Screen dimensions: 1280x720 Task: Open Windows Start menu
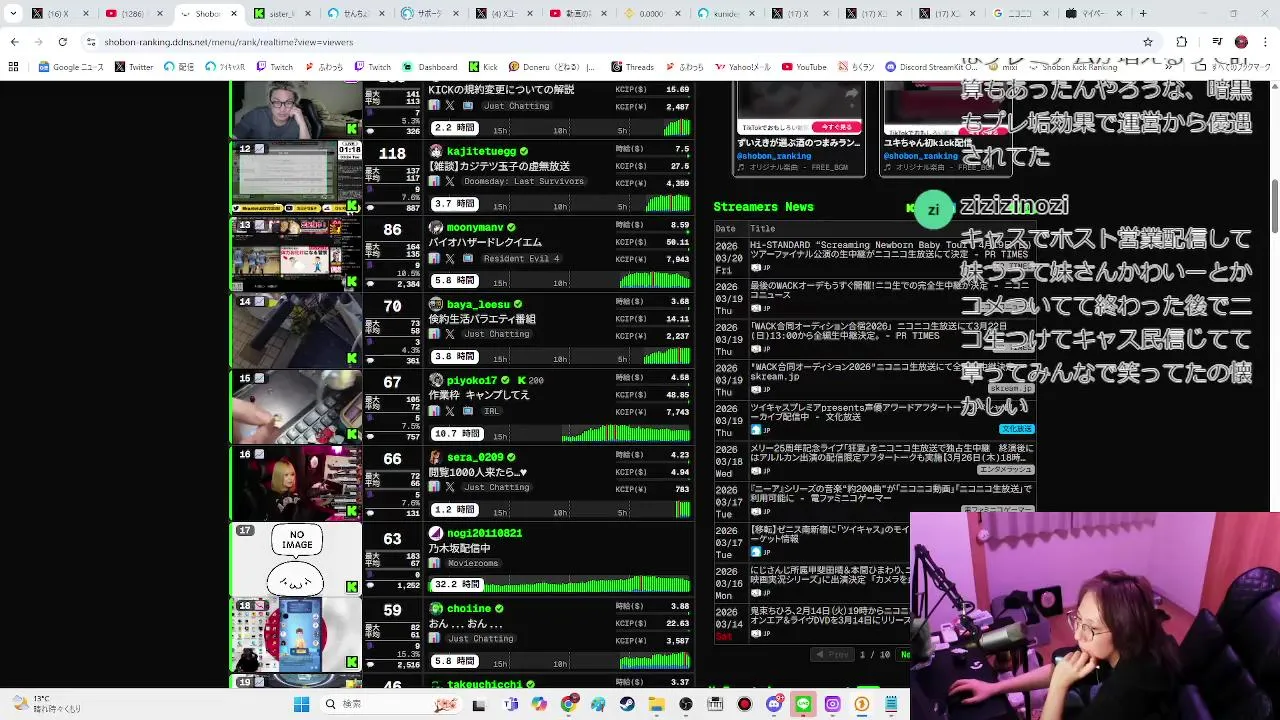point(301,704)
